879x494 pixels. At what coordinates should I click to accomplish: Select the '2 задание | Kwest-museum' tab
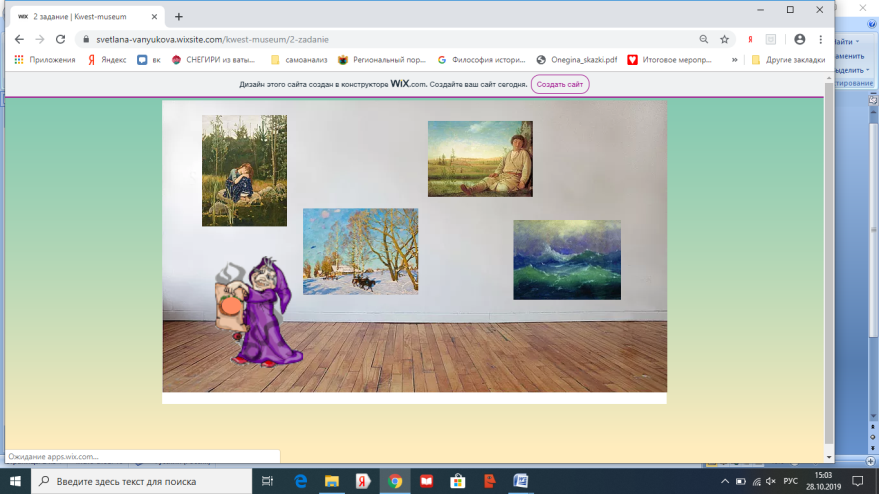87,17
